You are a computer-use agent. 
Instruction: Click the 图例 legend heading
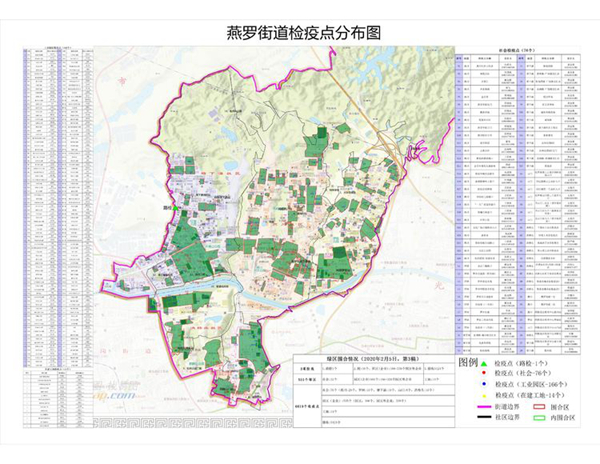click(468, 363)
